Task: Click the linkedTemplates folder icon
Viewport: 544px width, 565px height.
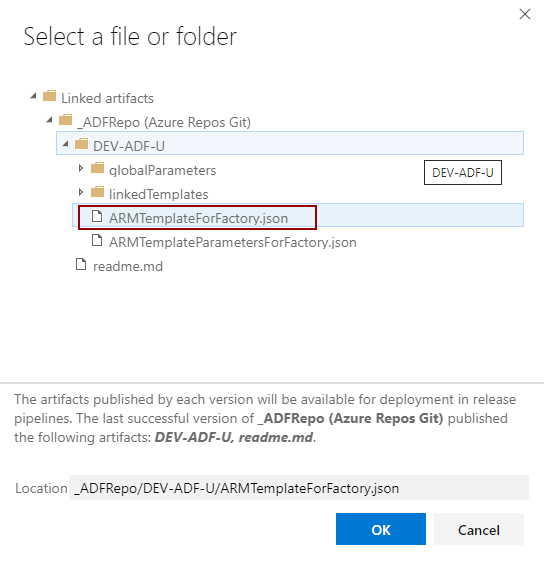Action: [x=97, y=192]
